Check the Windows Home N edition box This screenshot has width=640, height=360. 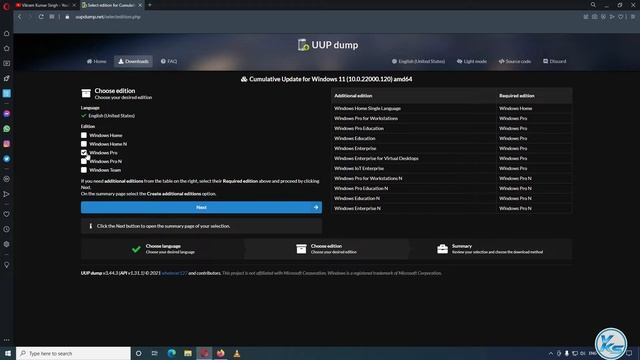pyautogui.click(x=84, y=144)
